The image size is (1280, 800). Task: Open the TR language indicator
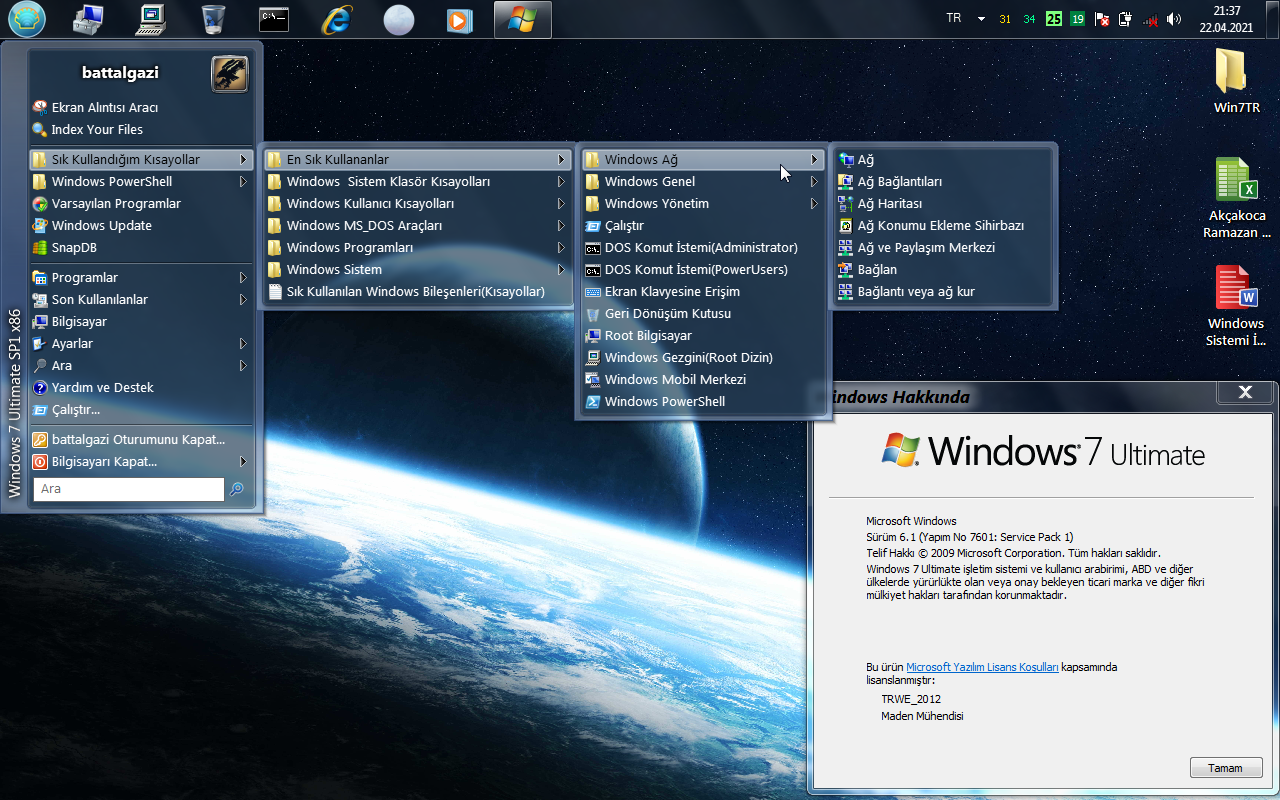[954, 19]
